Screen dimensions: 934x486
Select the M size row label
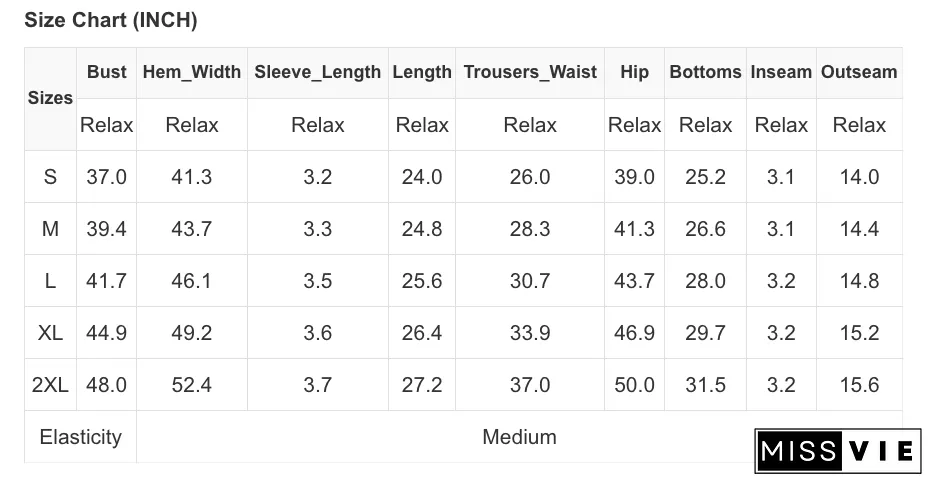point(50,229)
